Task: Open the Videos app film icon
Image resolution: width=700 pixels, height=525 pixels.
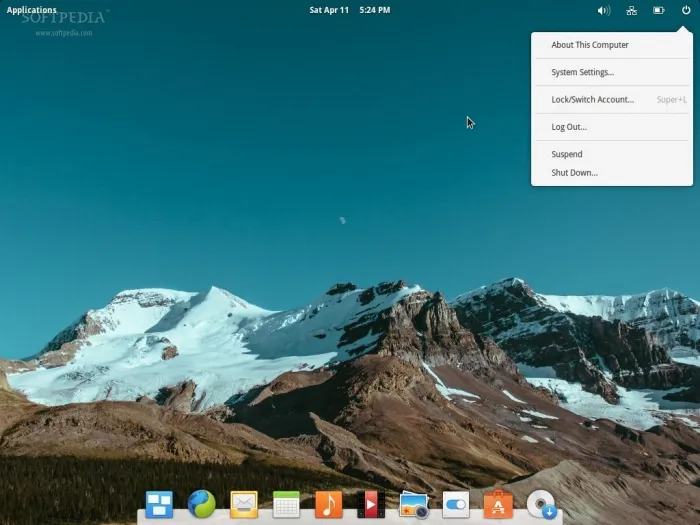Action: pyautogui.click(x=371, y=504)
